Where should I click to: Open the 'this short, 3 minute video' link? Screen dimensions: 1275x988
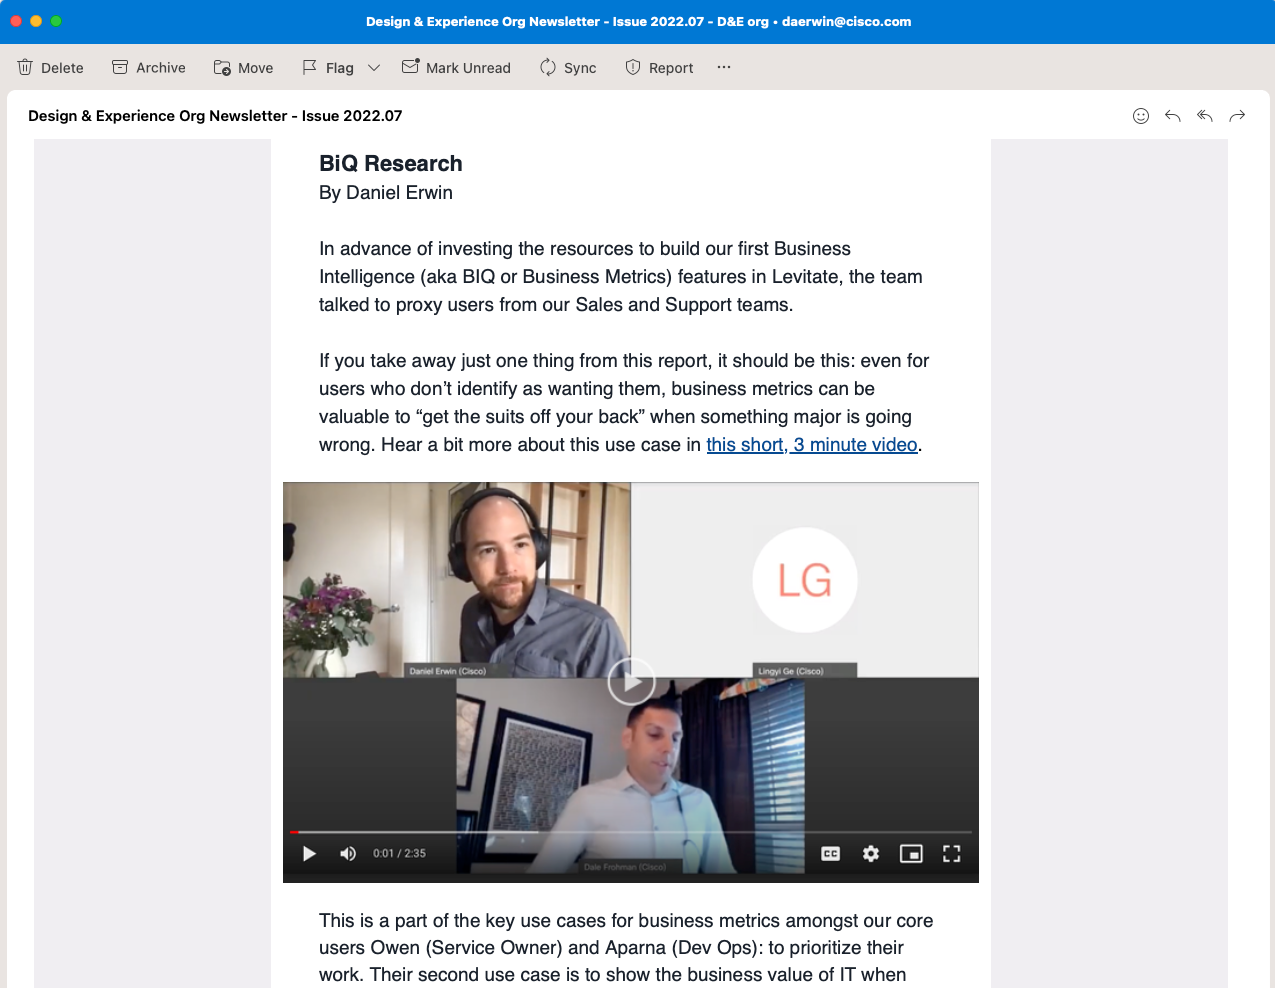click(x=811, y=445)
